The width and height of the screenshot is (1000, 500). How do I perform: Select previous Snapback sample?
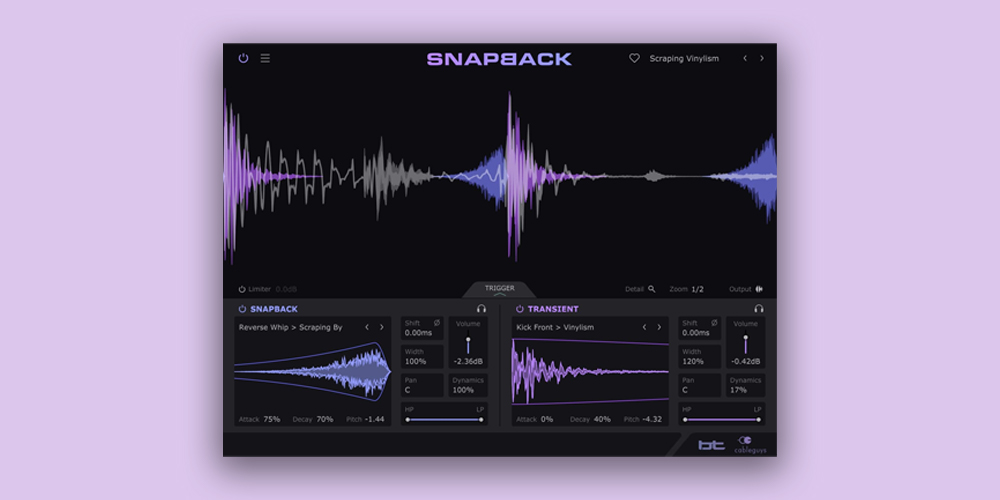[x=367, y=327]
